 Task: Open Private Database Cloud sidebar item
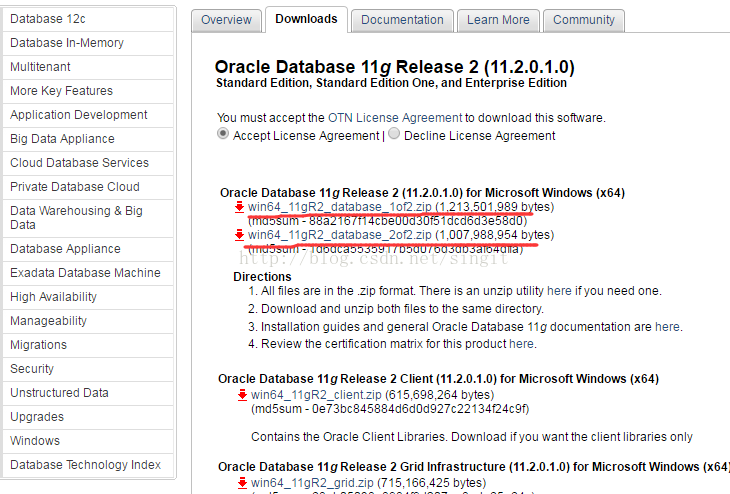click(88, 187)
